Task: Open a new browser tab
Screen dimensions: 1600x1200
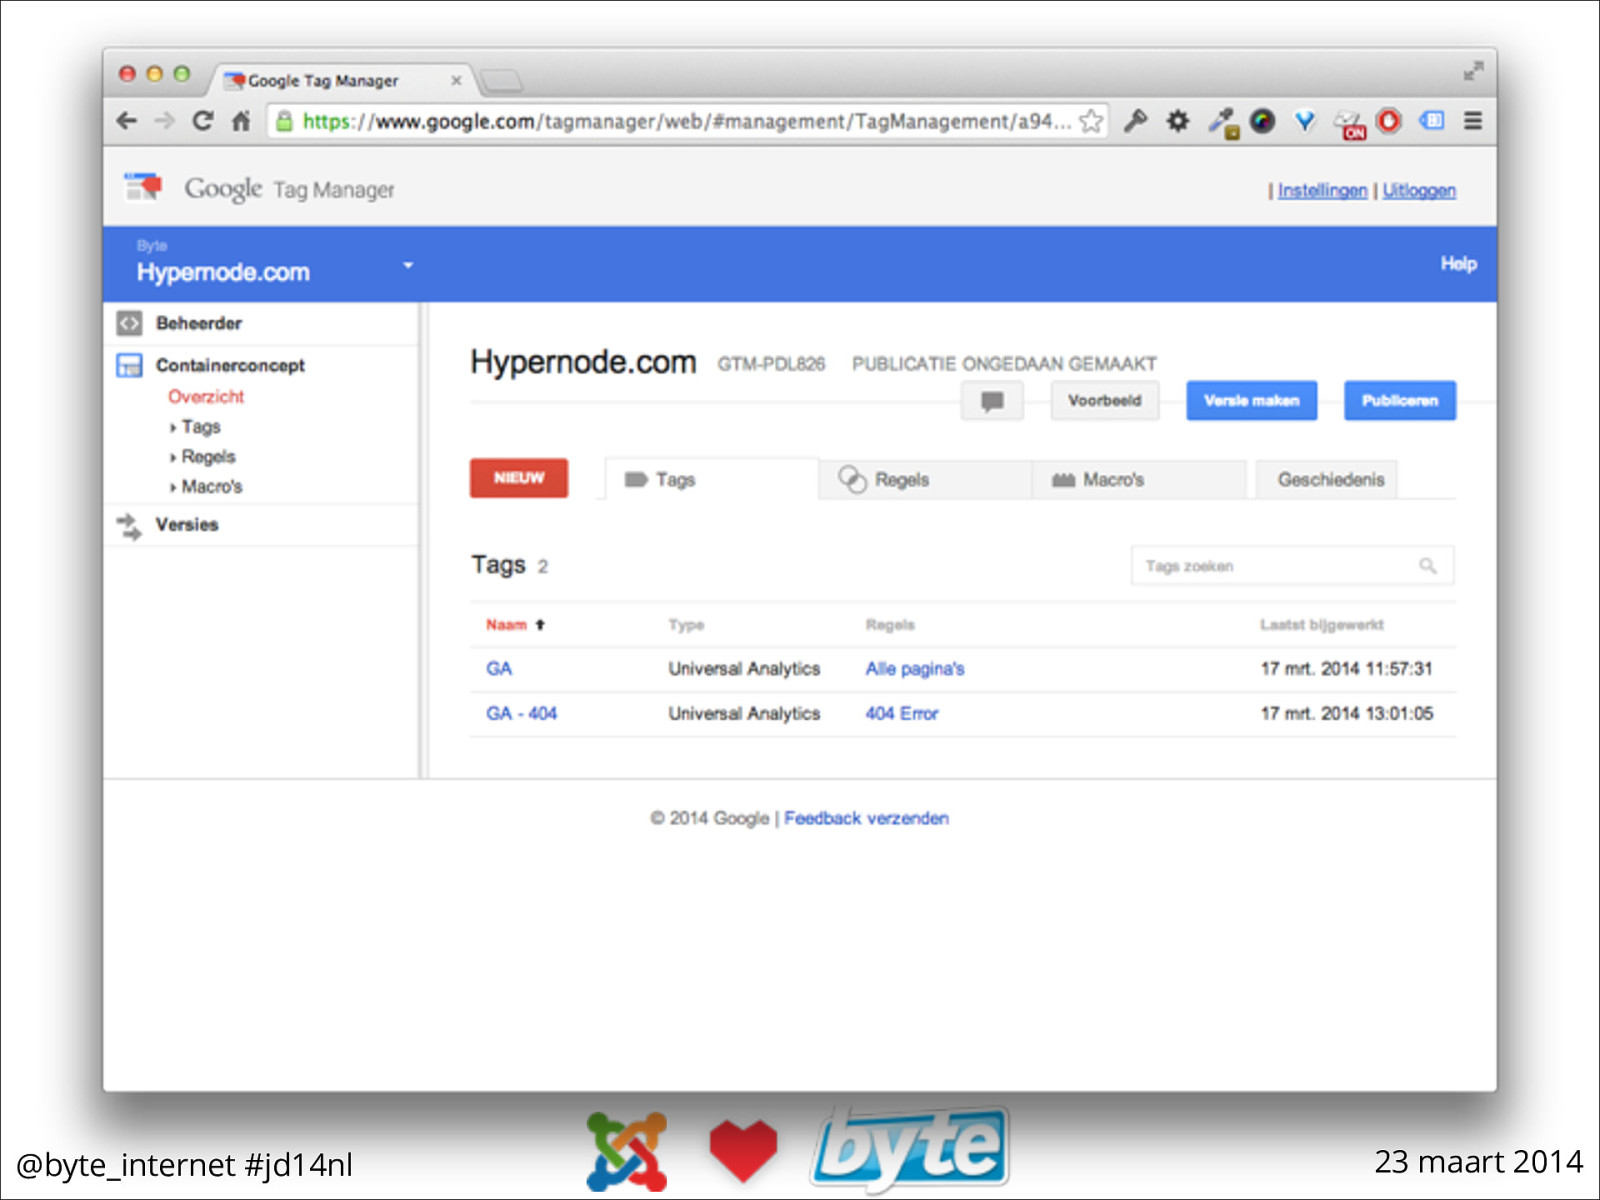Action: pyautogui.click(x=501, y=80)
